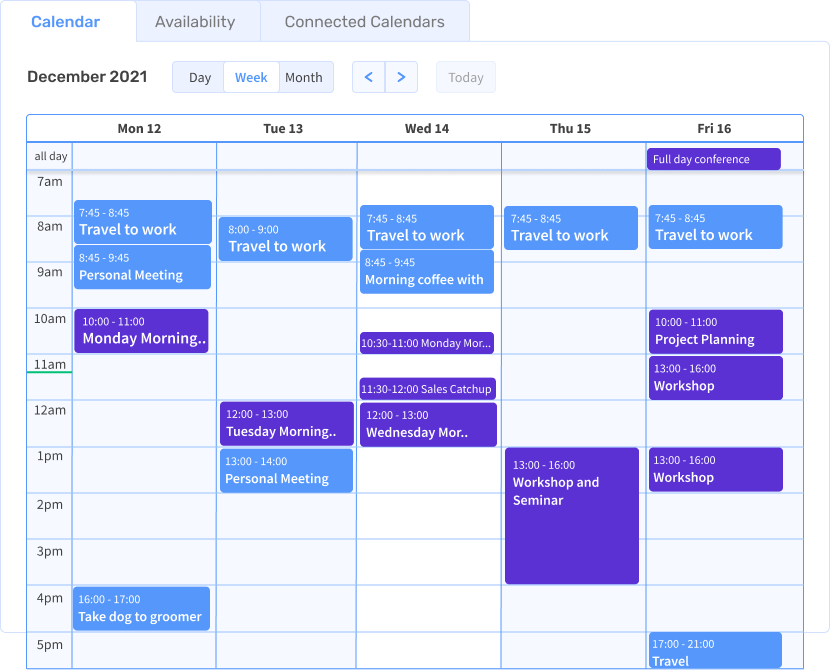
Task: Select the Mon 12 column header
Action: [139, 129]
